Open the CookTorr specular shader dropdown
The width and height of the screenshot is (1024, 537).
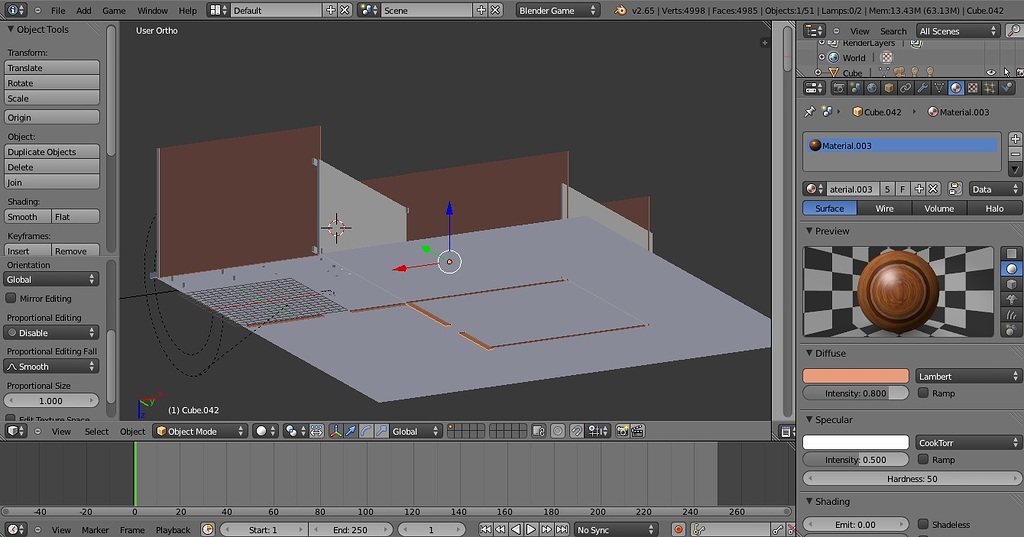(968, 442)
